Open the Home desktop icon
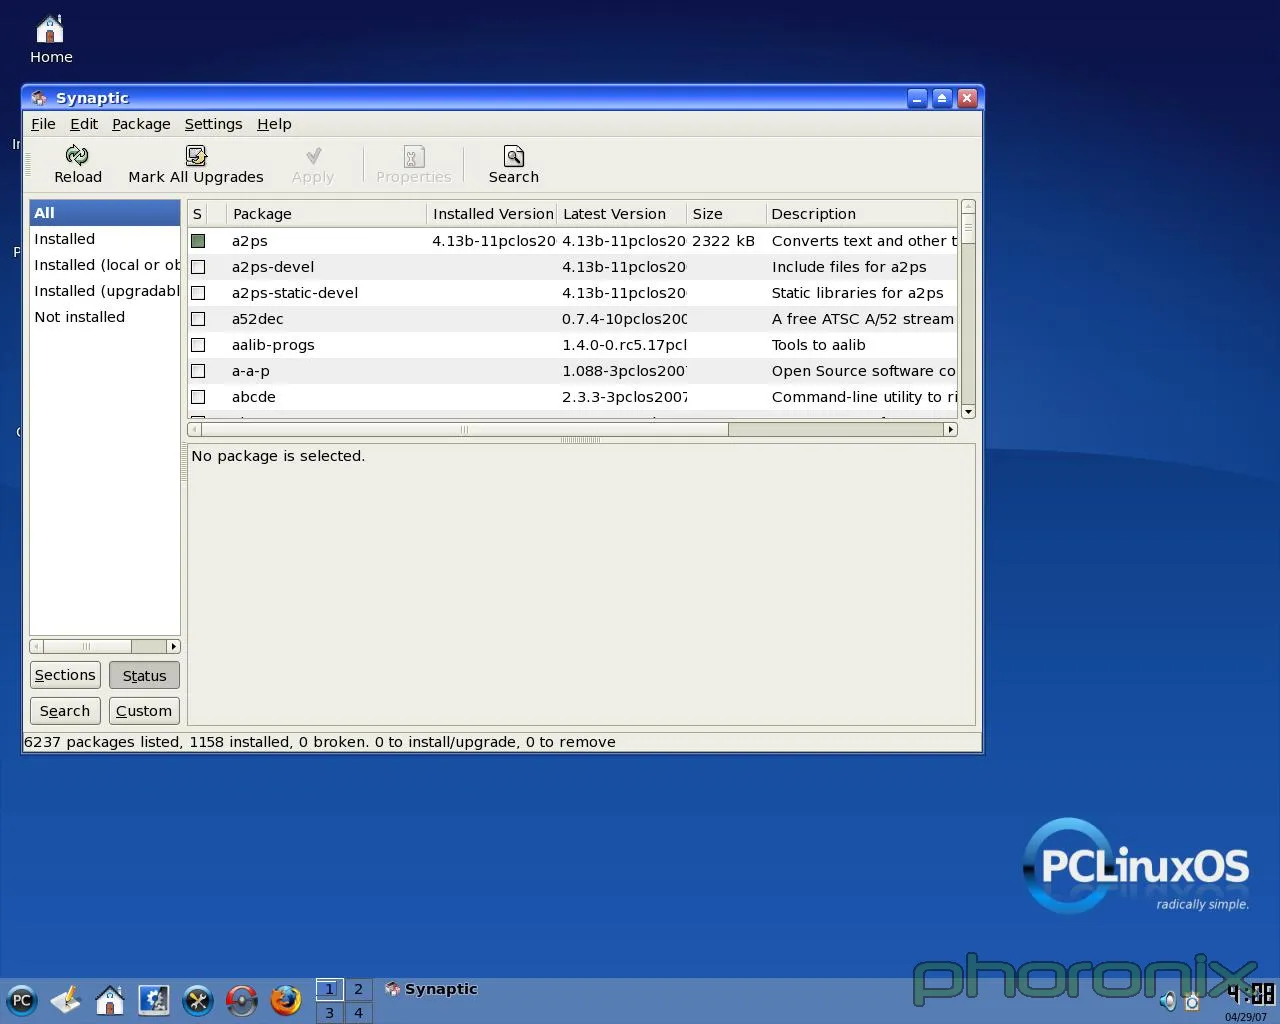Image resolution: width=1280 pixels, height=1024 pixels. pyautogui.click(x=50, y=40)
